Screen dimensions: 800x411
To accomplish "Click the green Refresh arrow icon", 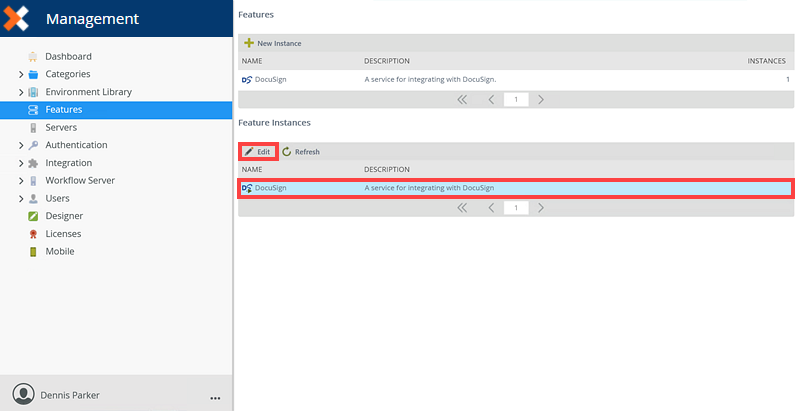I will (287, 151).
